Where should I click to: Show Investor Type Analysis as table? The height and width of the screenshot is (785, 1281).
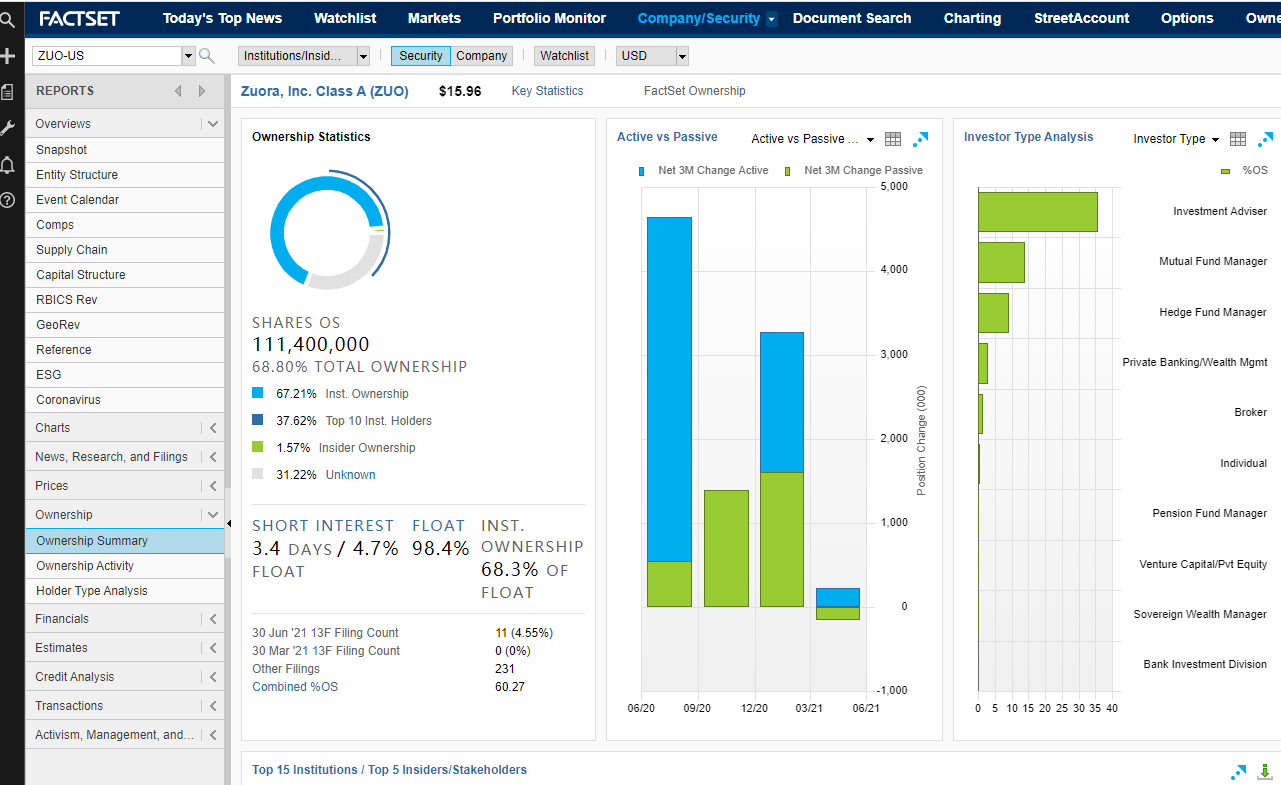tap(1238, 139)
